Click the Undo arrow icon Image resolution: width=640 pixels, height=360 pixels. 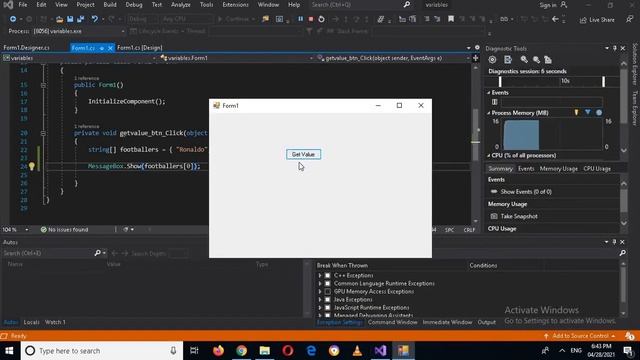coord(94,19)
